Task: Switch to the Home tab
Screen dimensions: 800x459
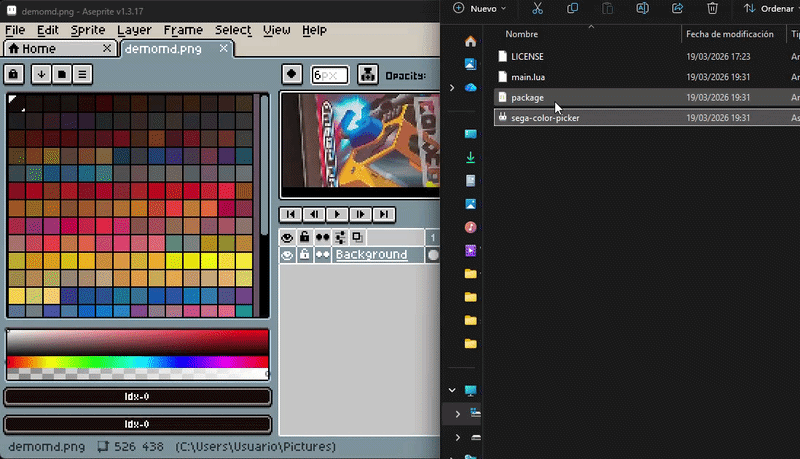Action: click(x=32, y=49)
